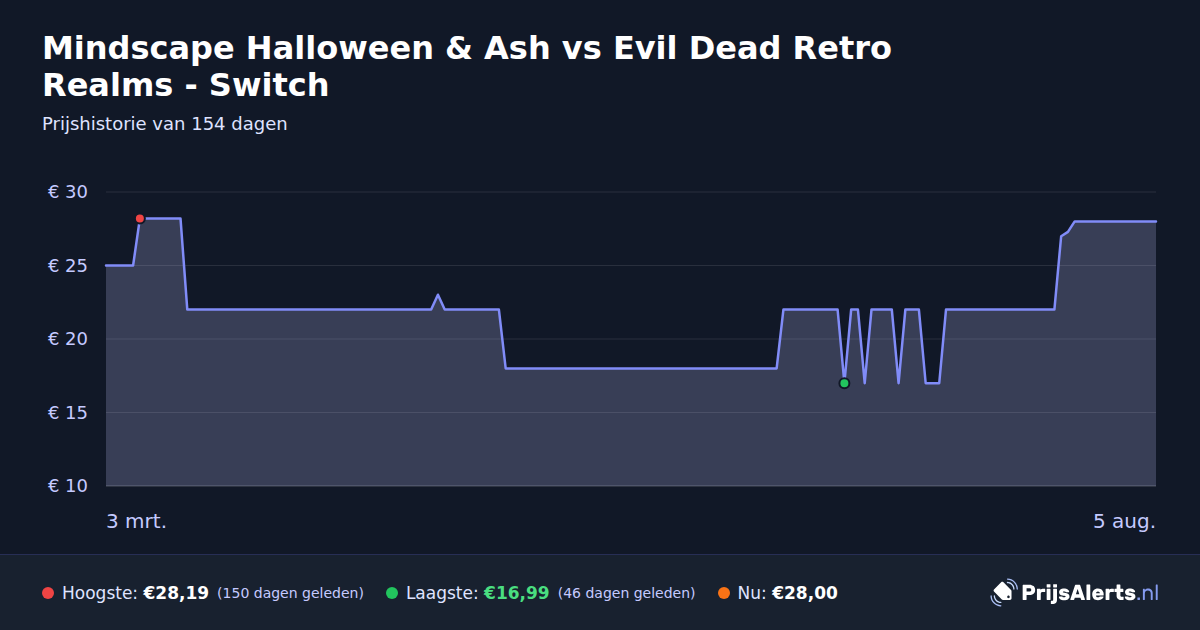Select the current price €28,00
The image size is (1200, 630).
tap(805, 593)
